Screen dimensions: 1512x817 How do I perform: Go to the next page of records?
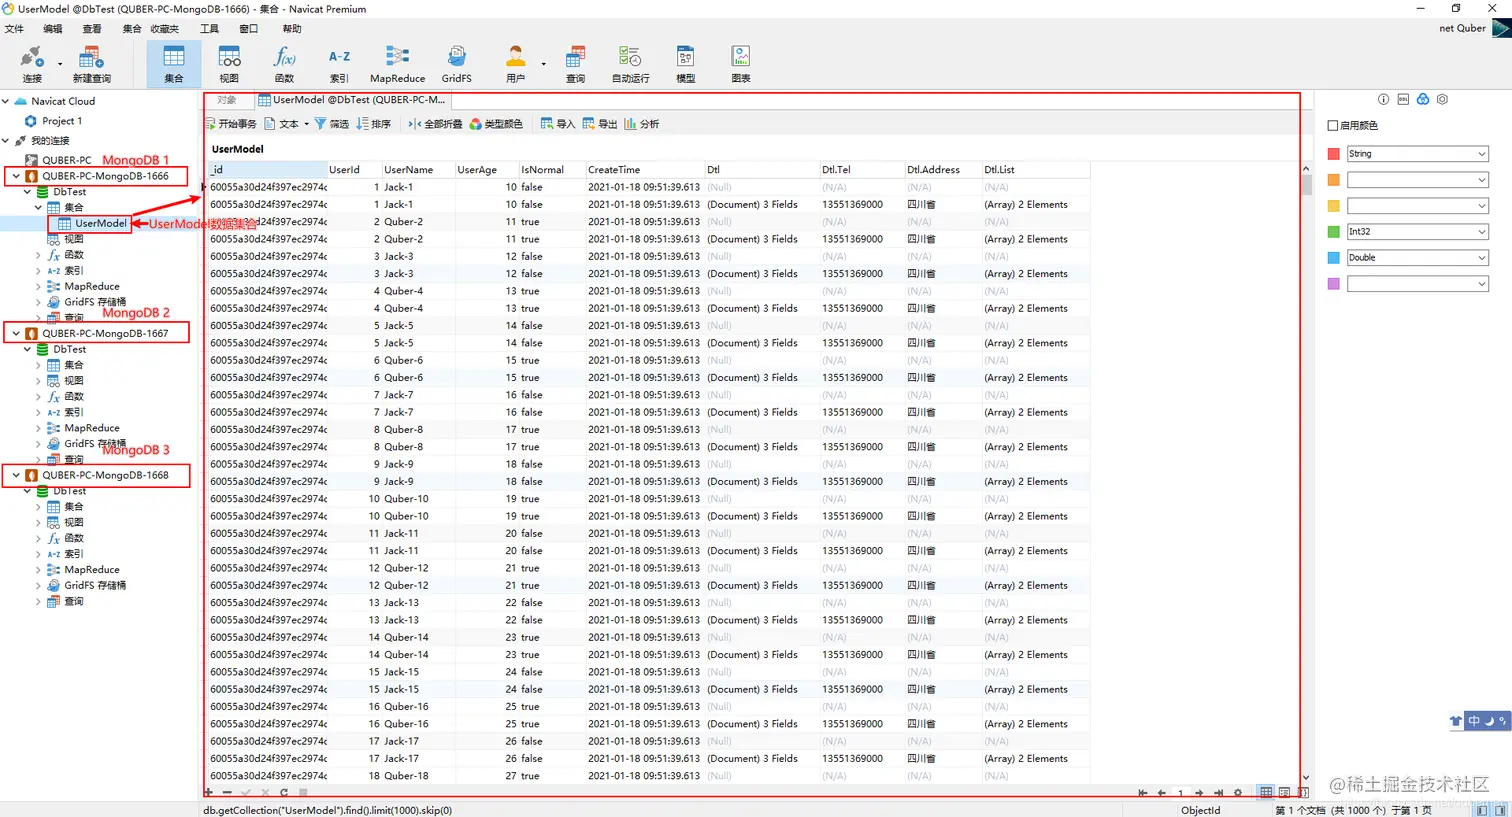[x=1199, y=793]
